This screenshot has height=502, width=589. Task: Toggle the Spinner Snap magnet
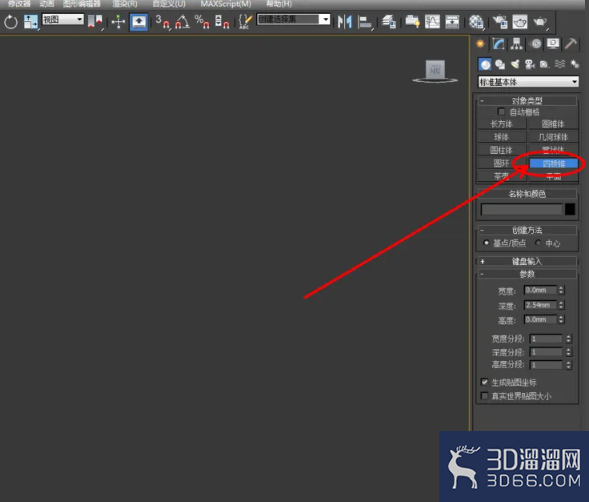pyautogui.click(x=222, y=22)
